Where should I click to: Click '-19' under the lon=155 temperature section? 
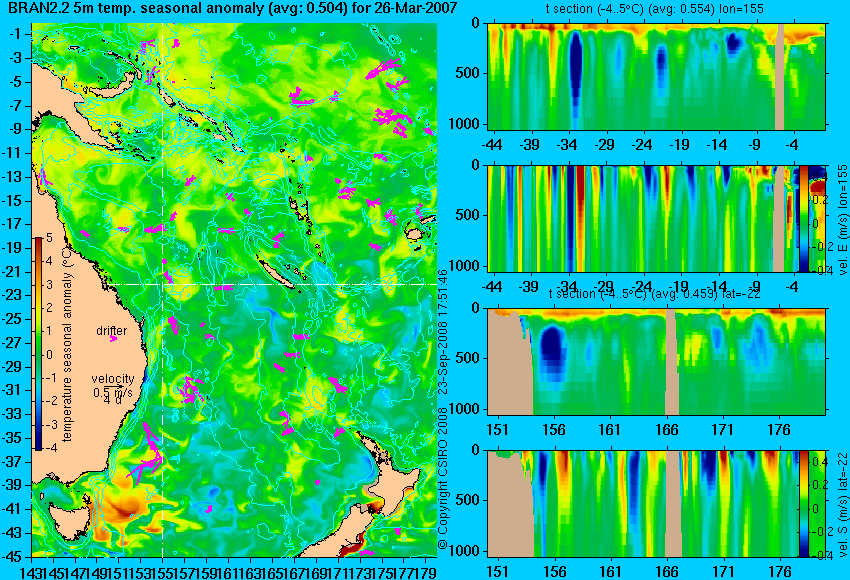(680, 145)
